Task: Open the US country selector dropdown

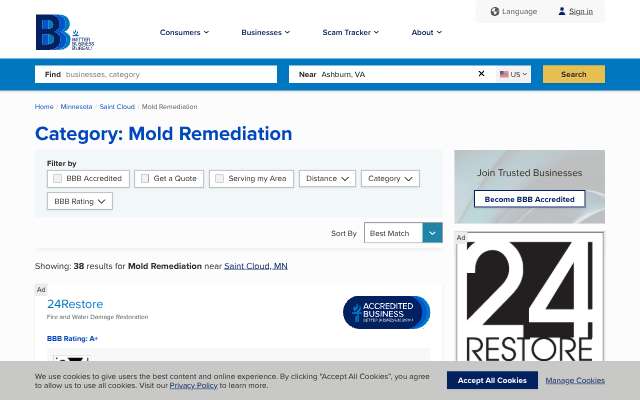Action: tap(514, 74)
